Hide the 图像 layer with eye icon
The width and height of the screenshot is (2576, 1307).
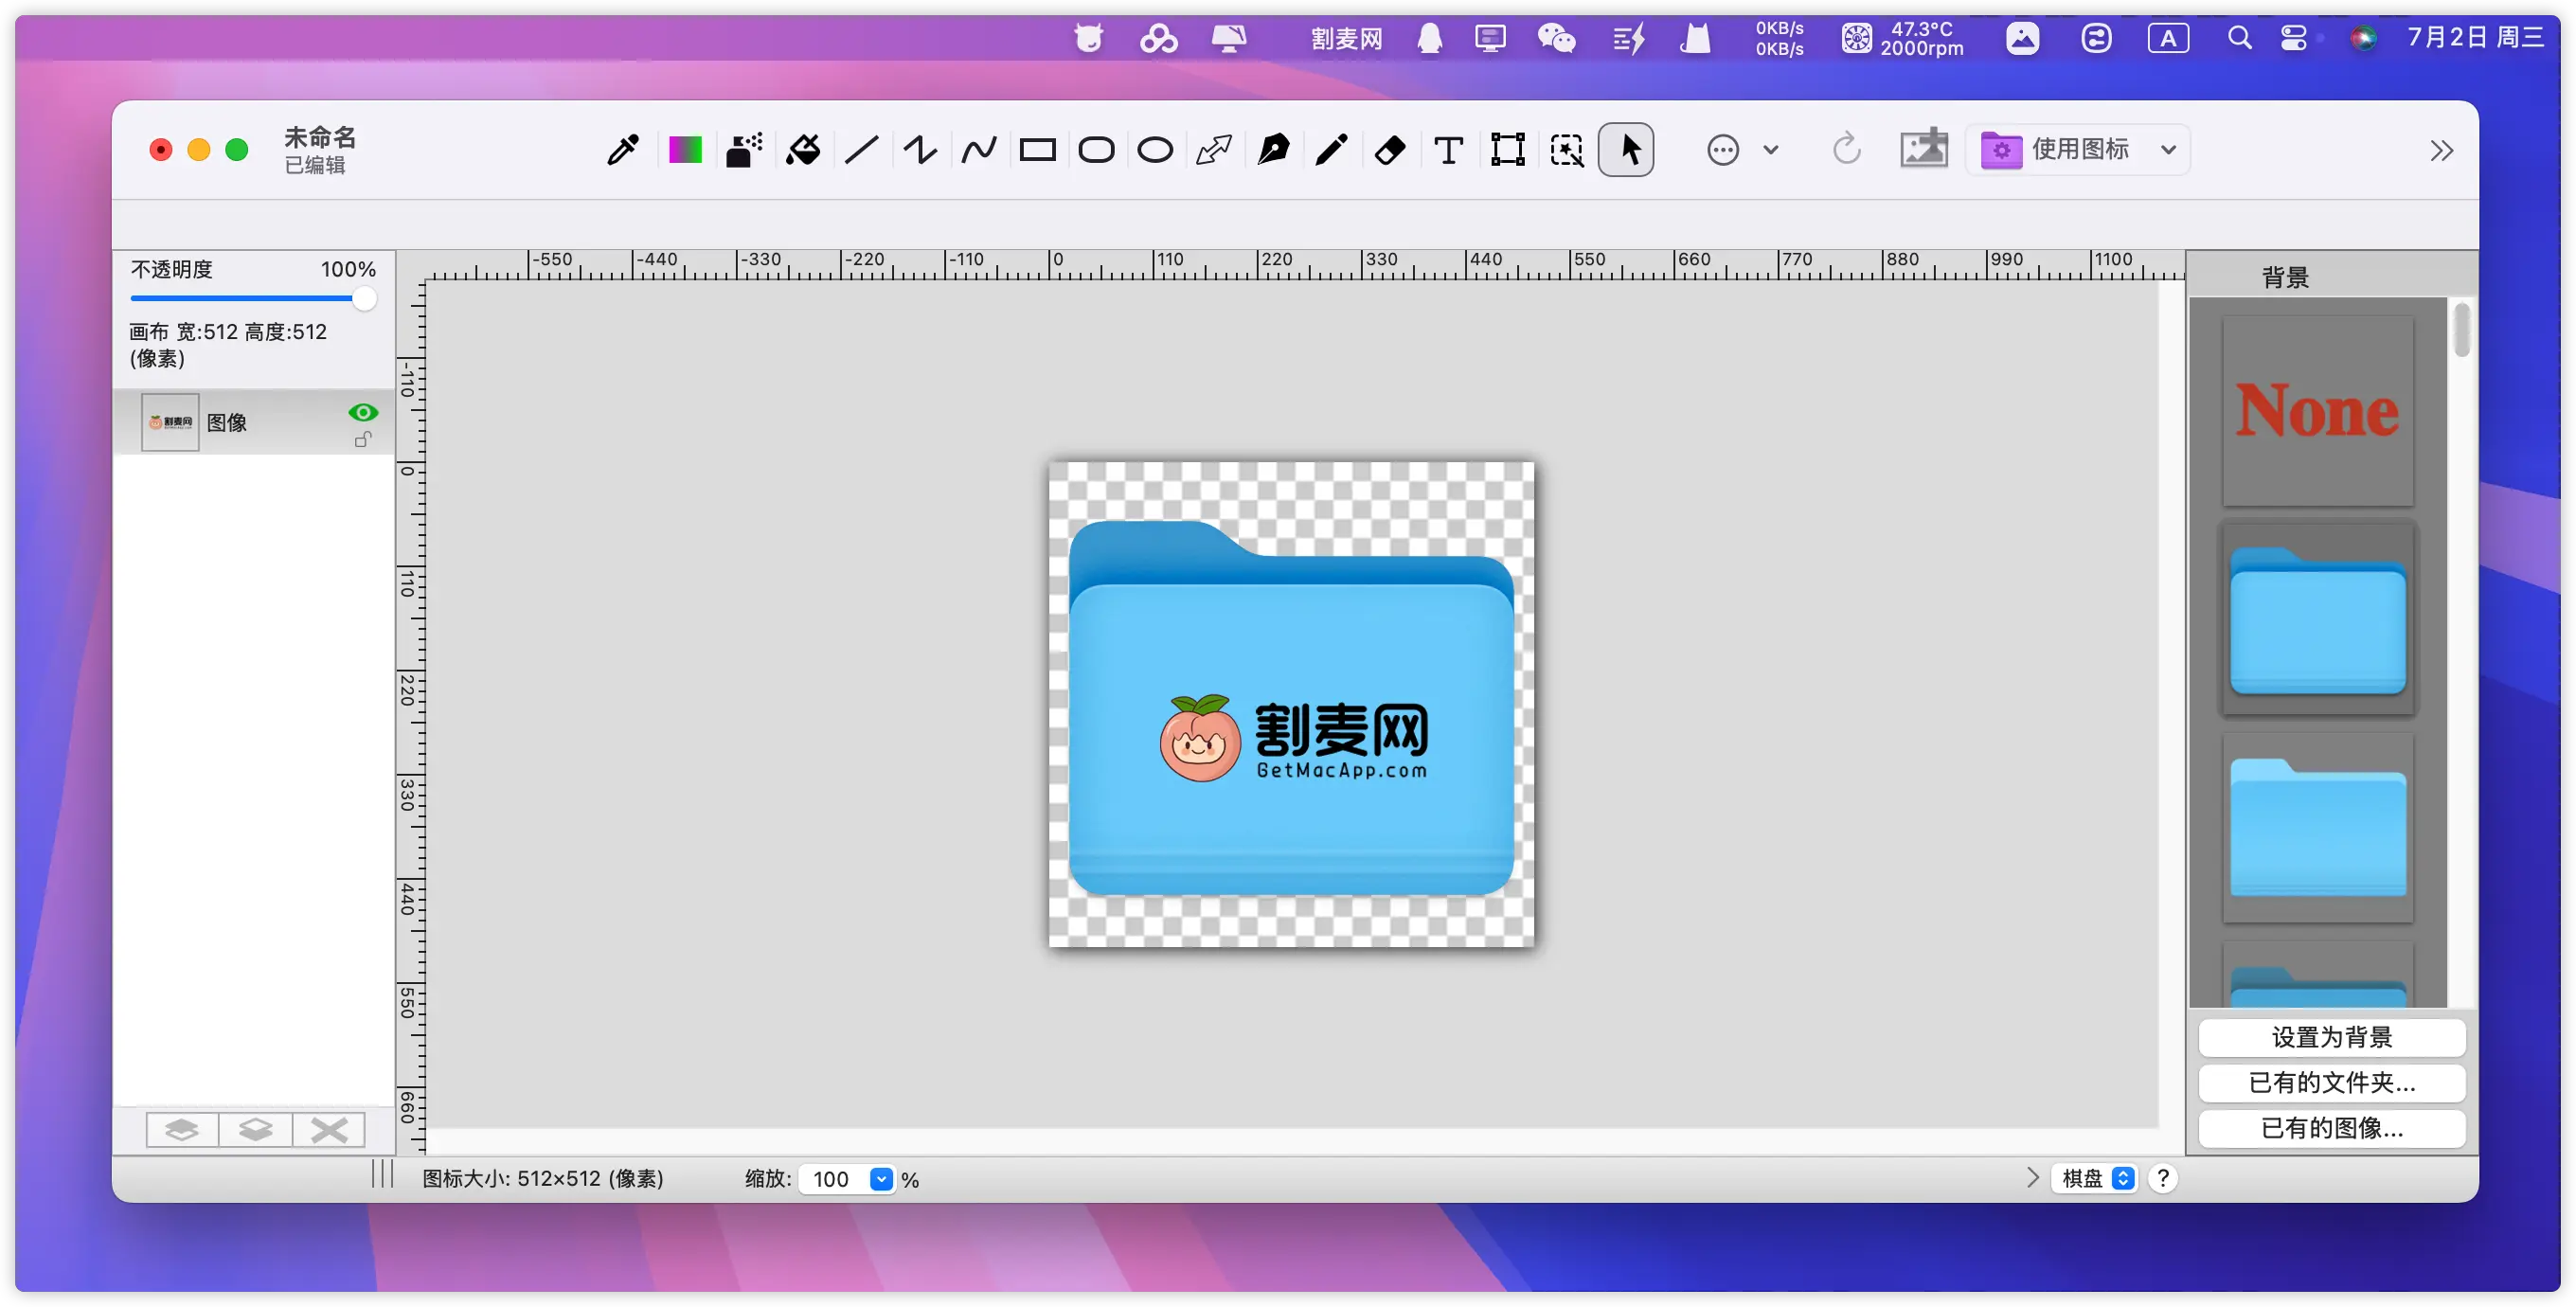(x=363, y=412)
